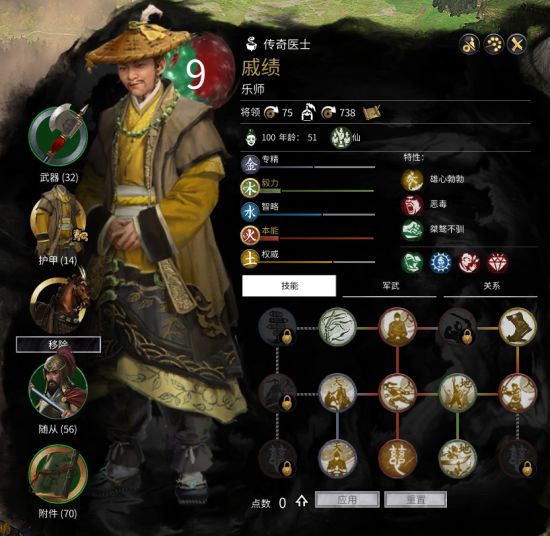Open the 附件 (70) accessory slot
550x536 pixels.
58,474
